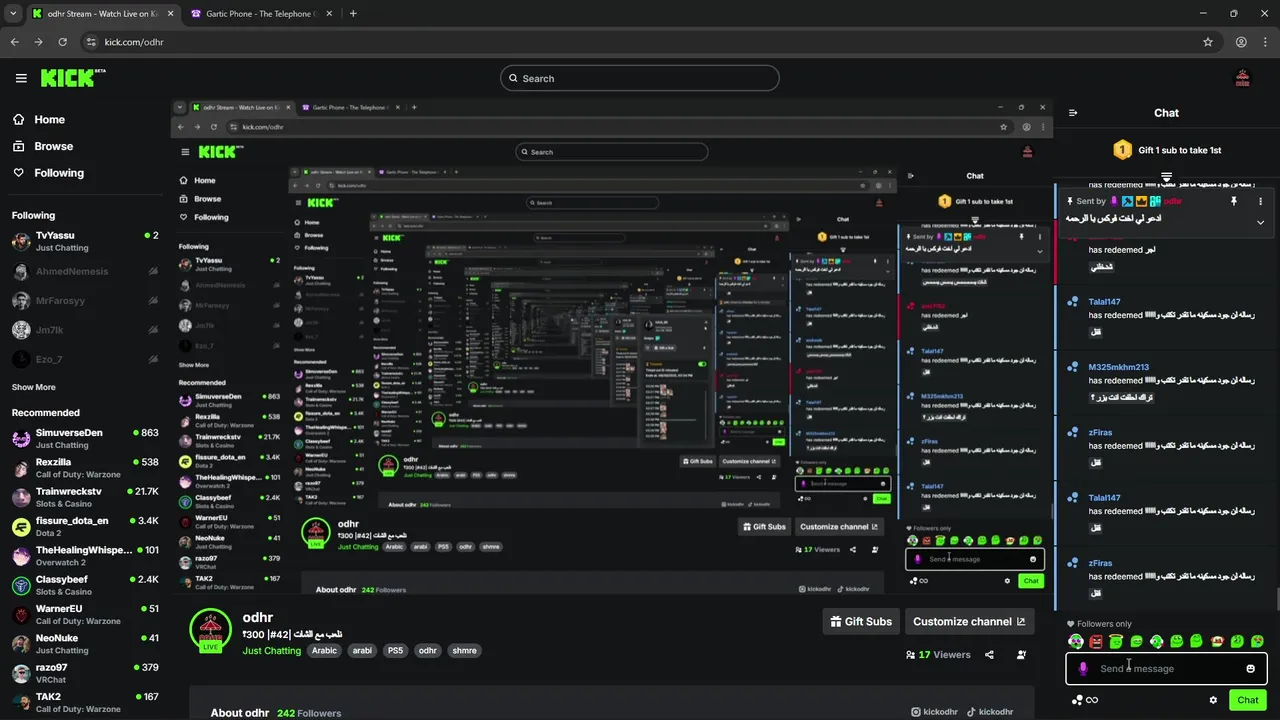The height and width of the screenshot is (720, 1280).
Task: Click the green KICK logo
Action: [x=73, y=78]
